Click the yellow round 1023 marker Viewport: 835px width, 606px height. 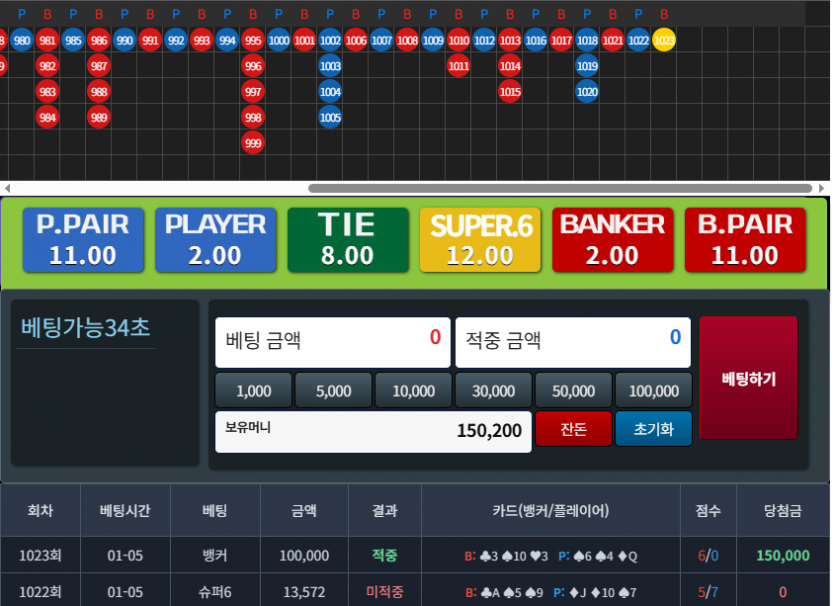click(x=663, y=41)
